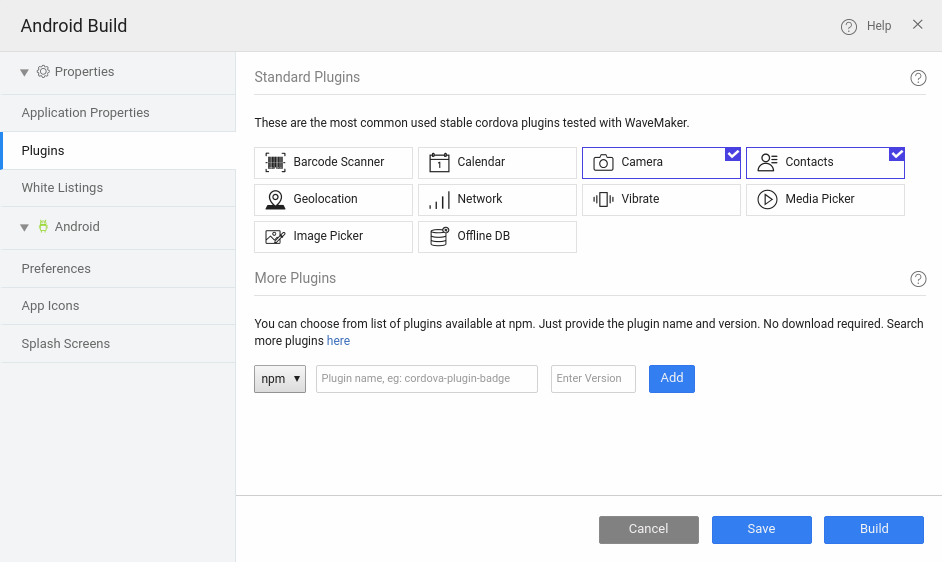The width and height of the screenshot is (942, 562).
Task: Uncheck the Camera plugin checkmark
Action: [732, 154]
